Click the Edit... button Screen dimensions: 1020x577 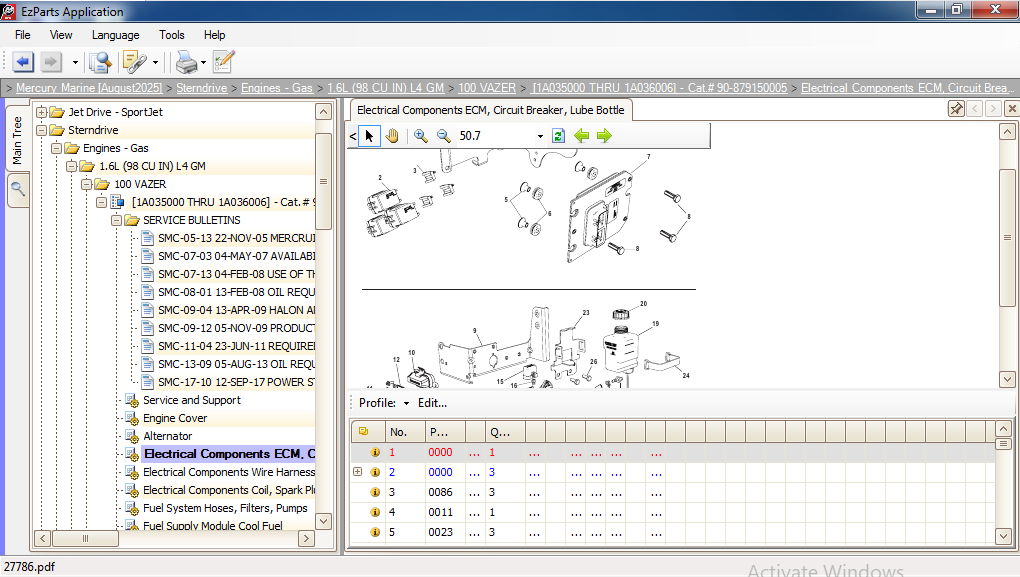pos(432,403)
